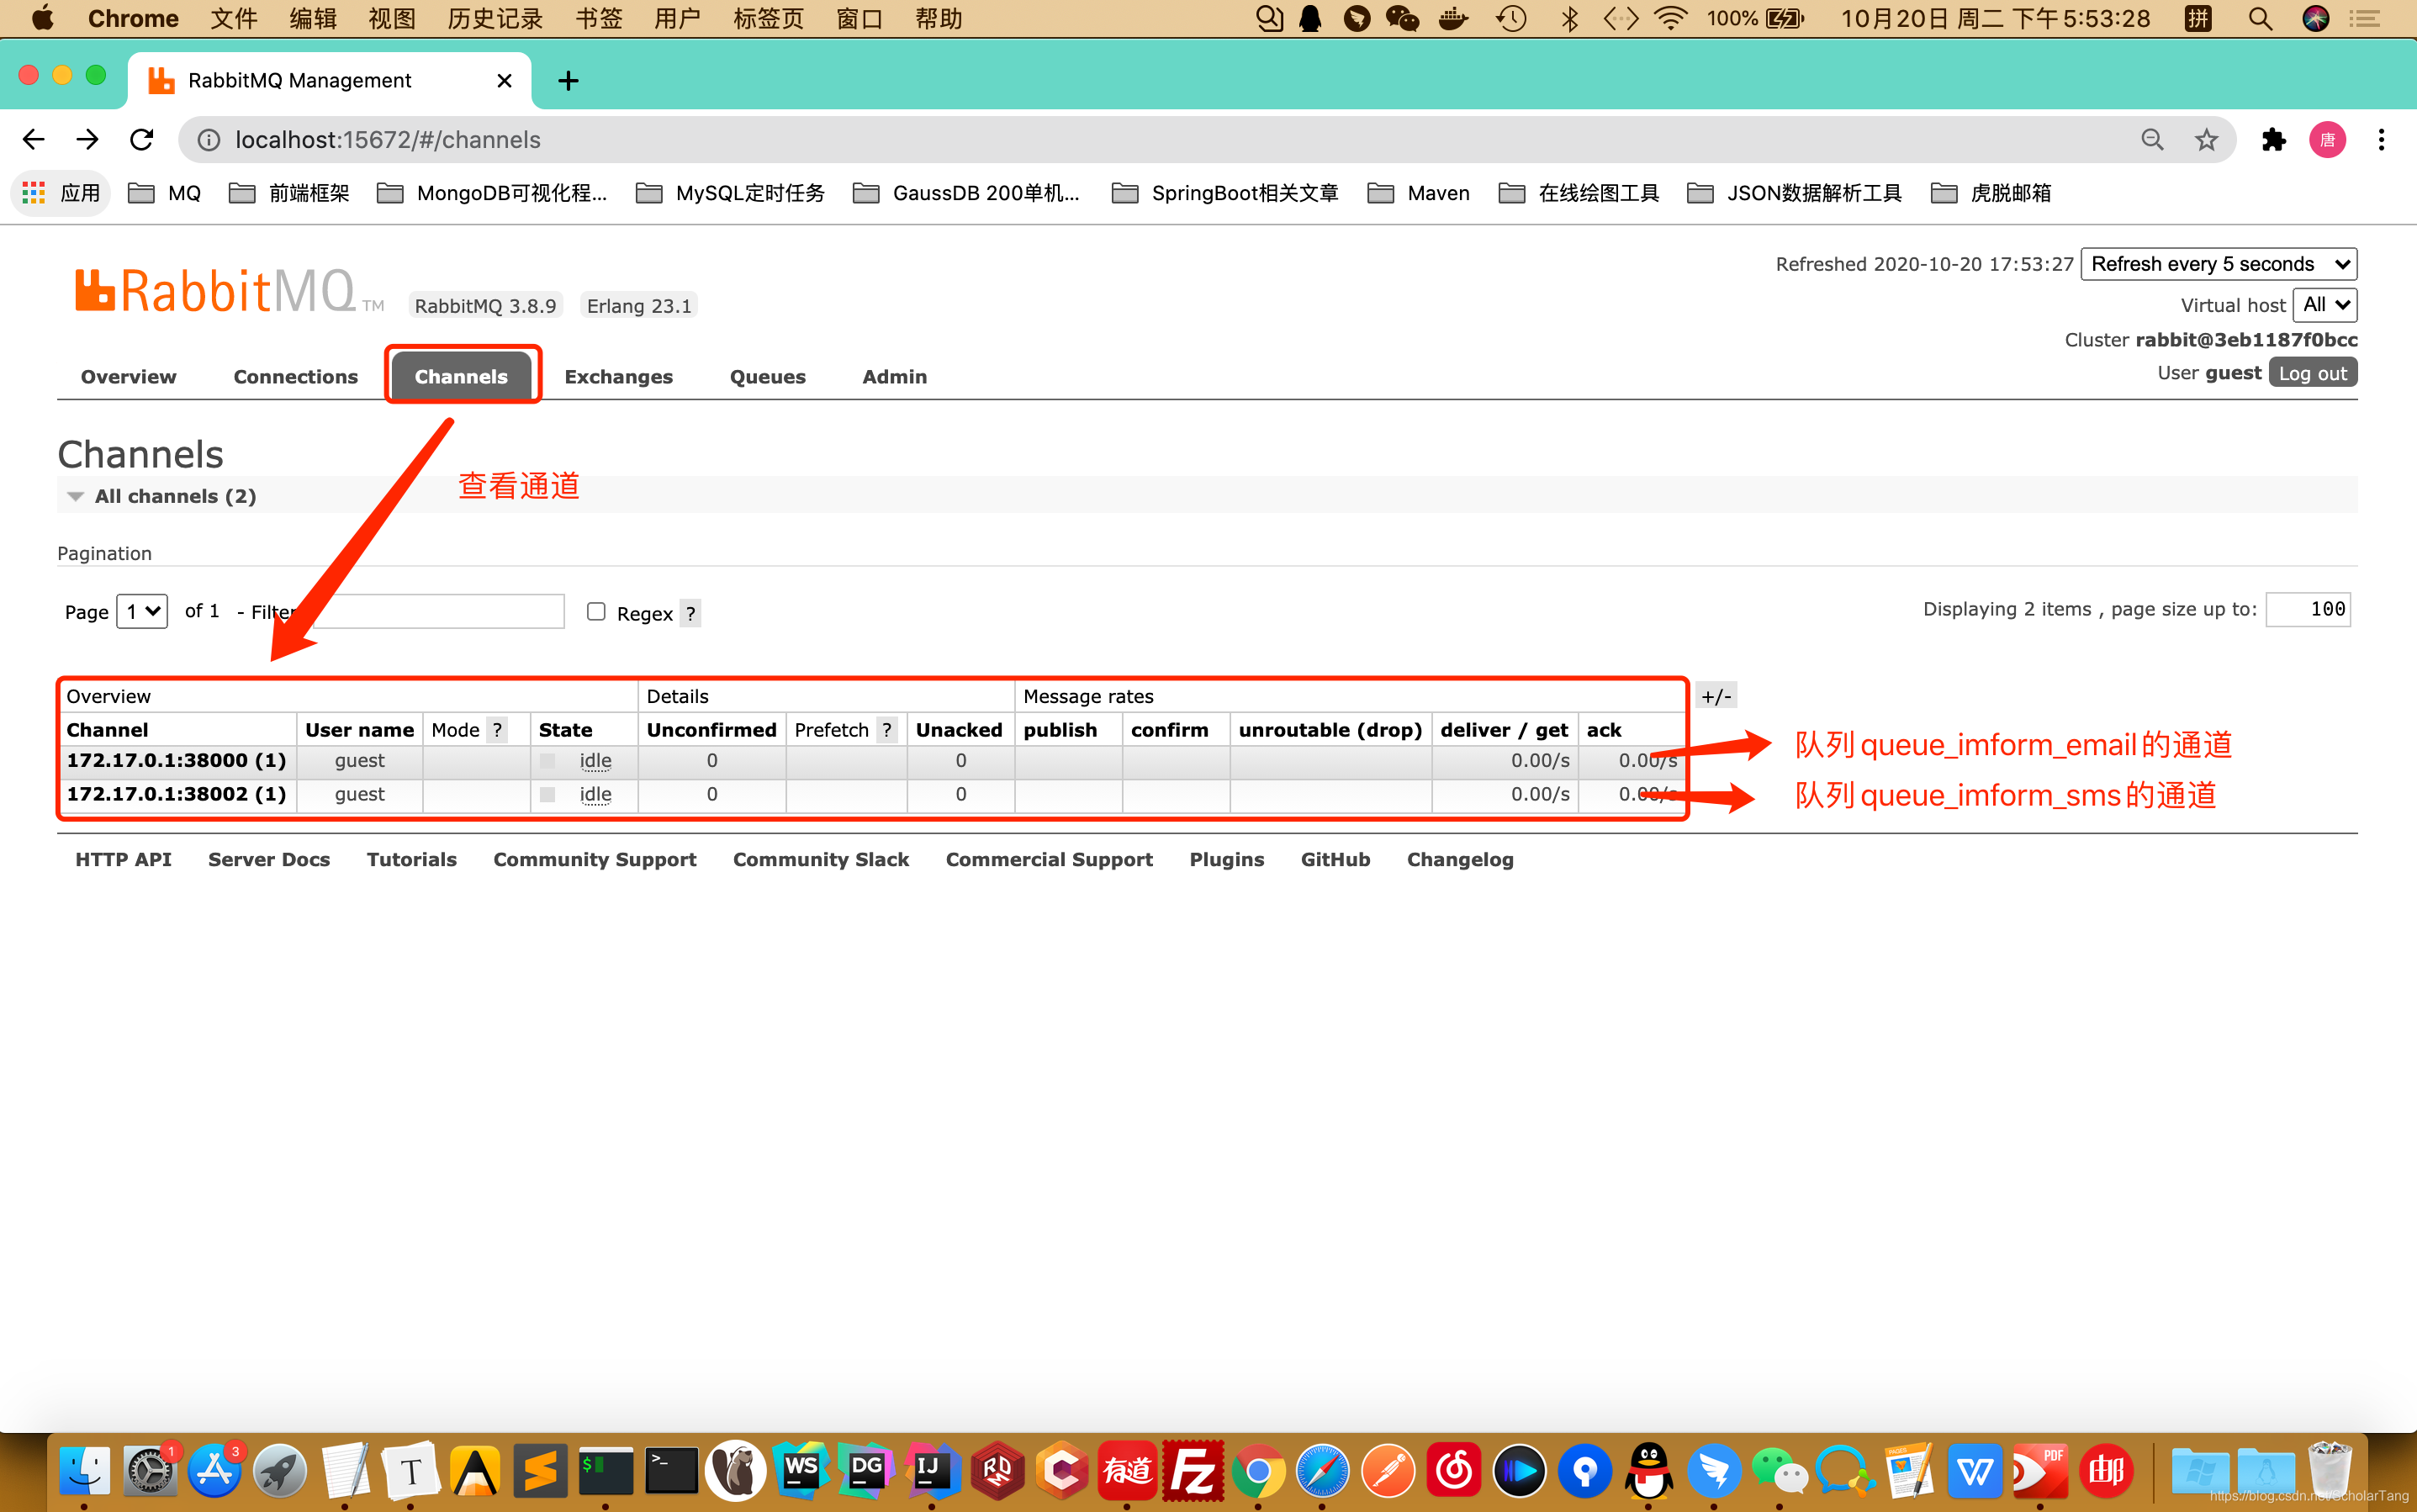Open the Tutorials footer link

(411, 860)
